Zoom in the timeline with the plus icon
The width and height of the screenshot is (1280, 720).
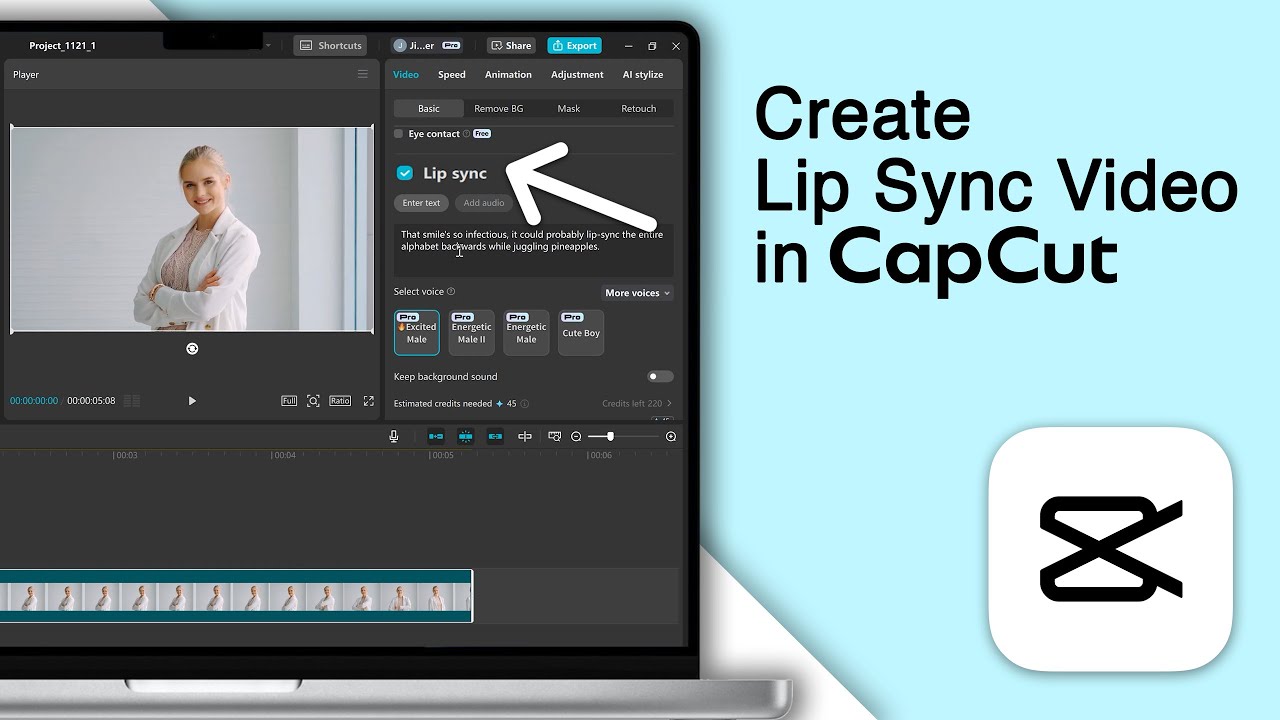click(x=671, y=436)
